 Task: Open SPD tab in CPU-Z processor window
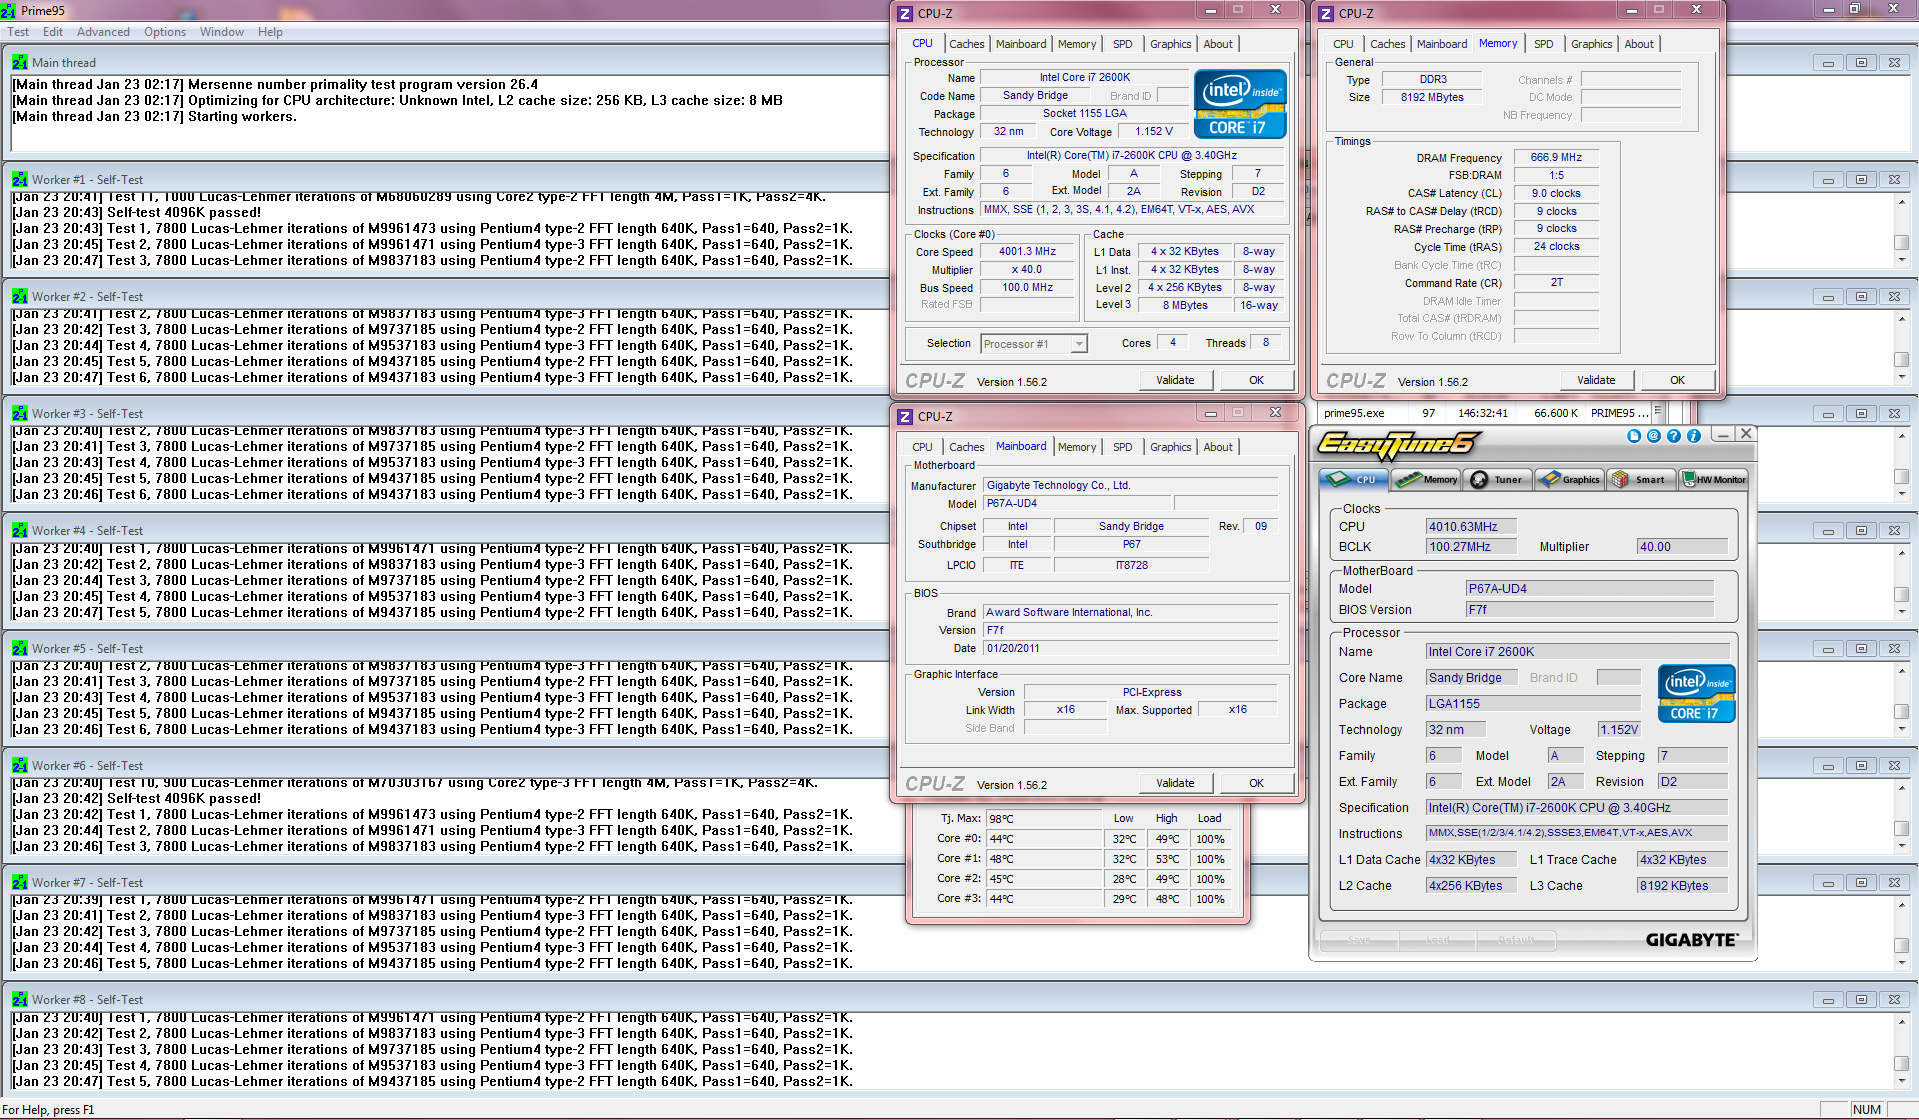pyautogui.click(x=1123, y=44)
